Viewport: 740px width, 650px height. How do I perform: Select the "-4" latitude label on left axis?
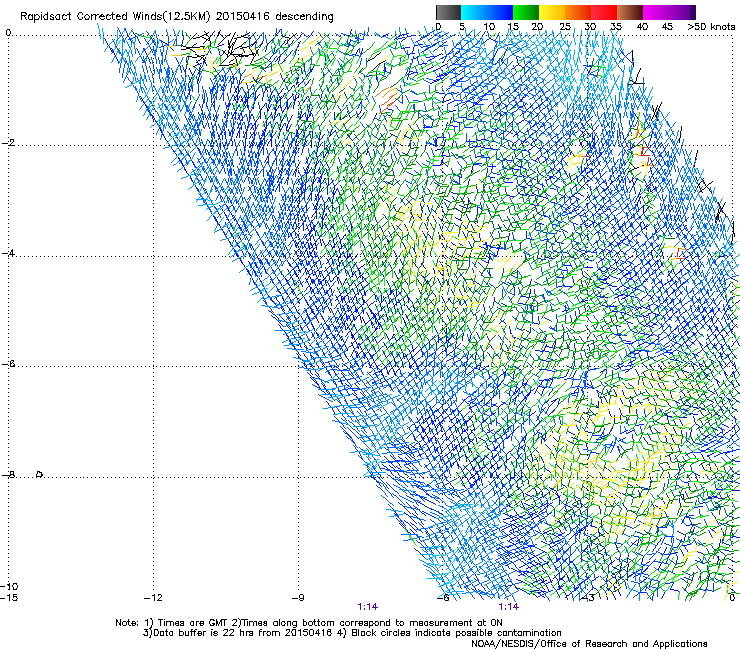coord(8,253)
